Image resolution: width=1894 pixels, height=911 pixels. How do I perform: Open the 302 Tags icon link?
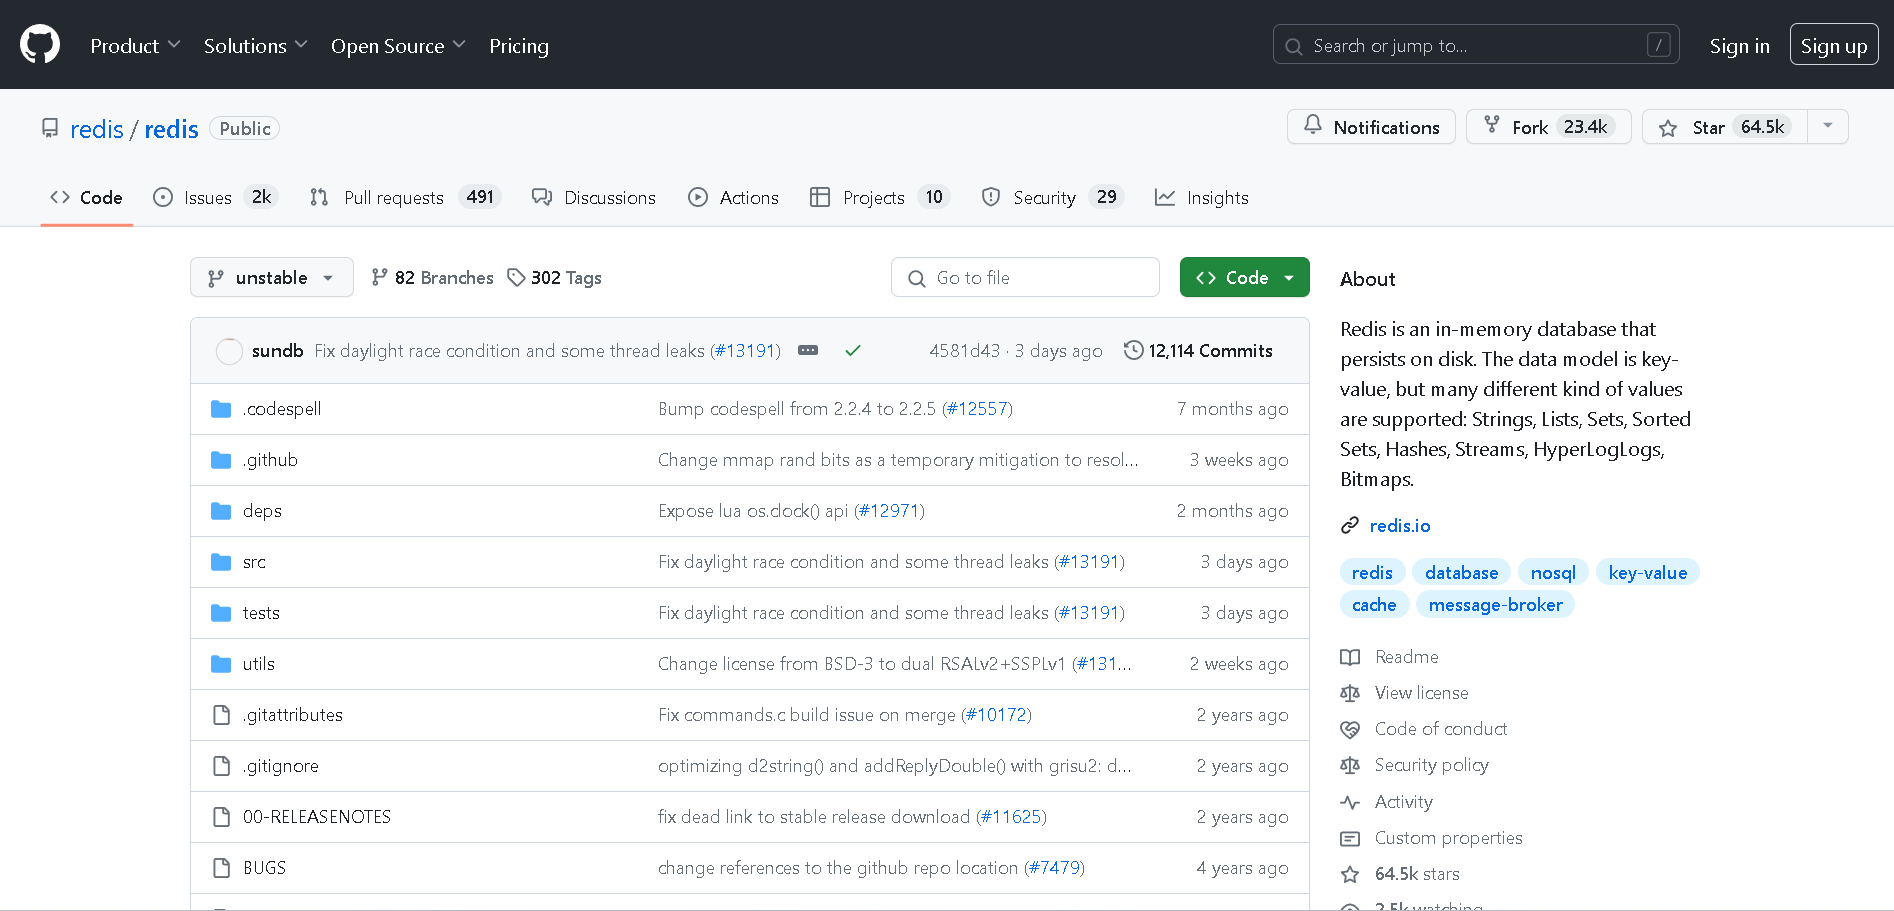pyautogui.click(x=516, y=277)
